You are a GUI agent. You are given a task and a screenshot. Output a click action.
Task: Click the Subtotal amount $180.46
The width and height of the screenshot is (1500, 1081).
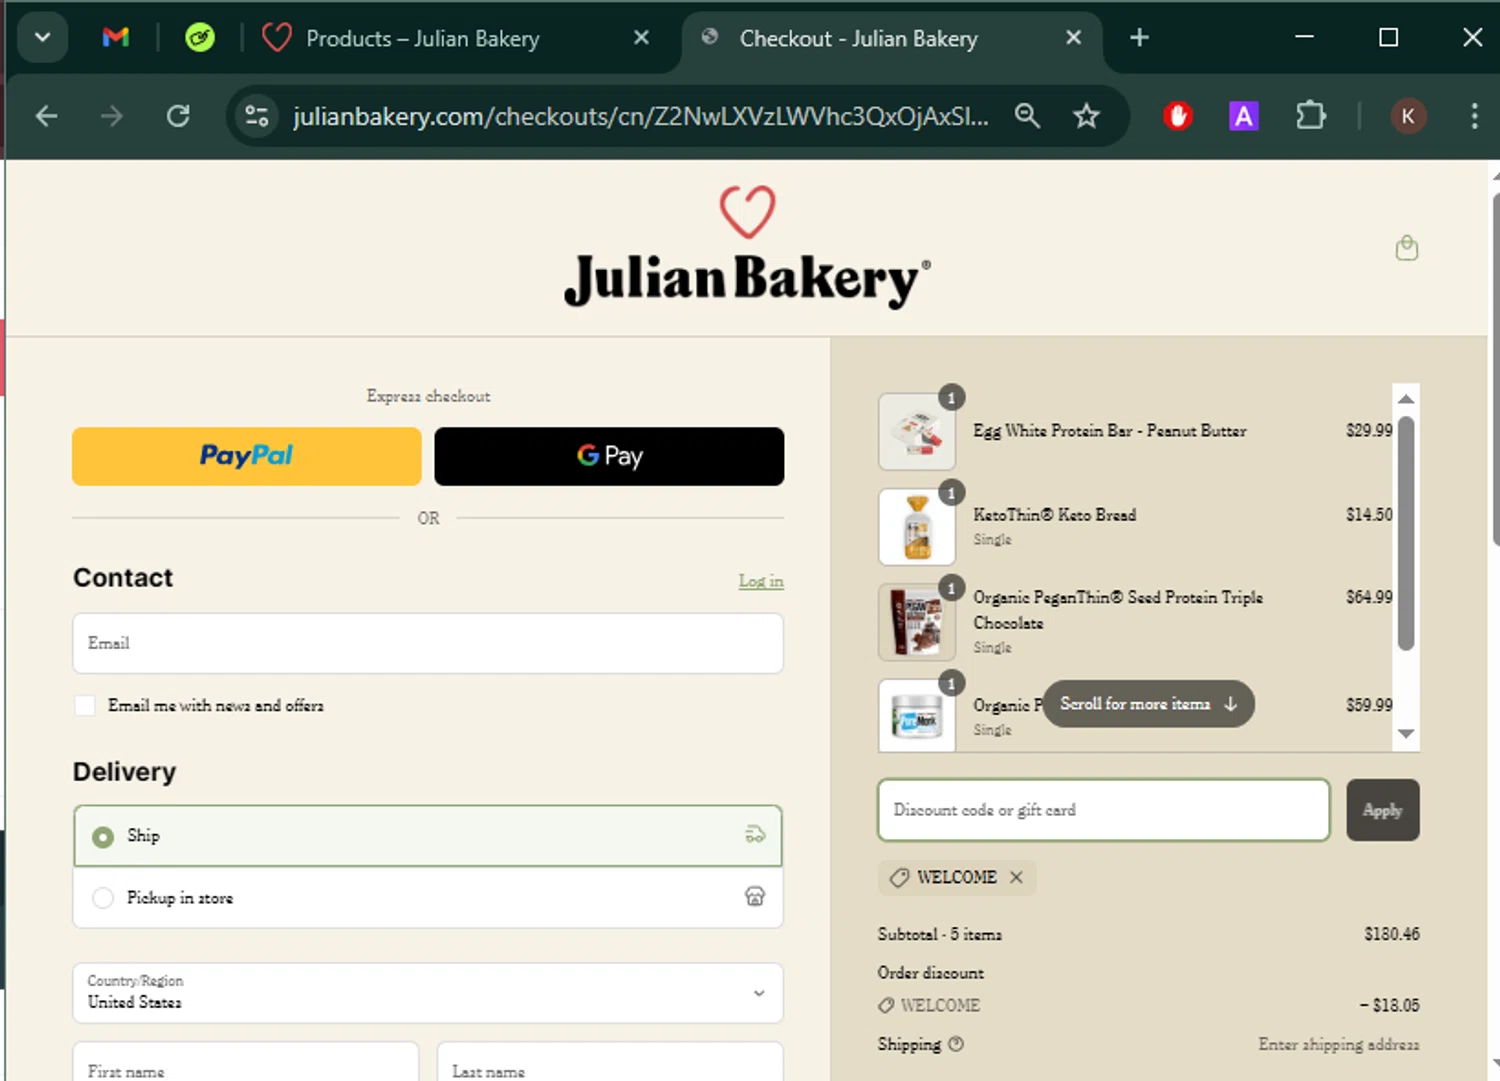coord(1392,934)
